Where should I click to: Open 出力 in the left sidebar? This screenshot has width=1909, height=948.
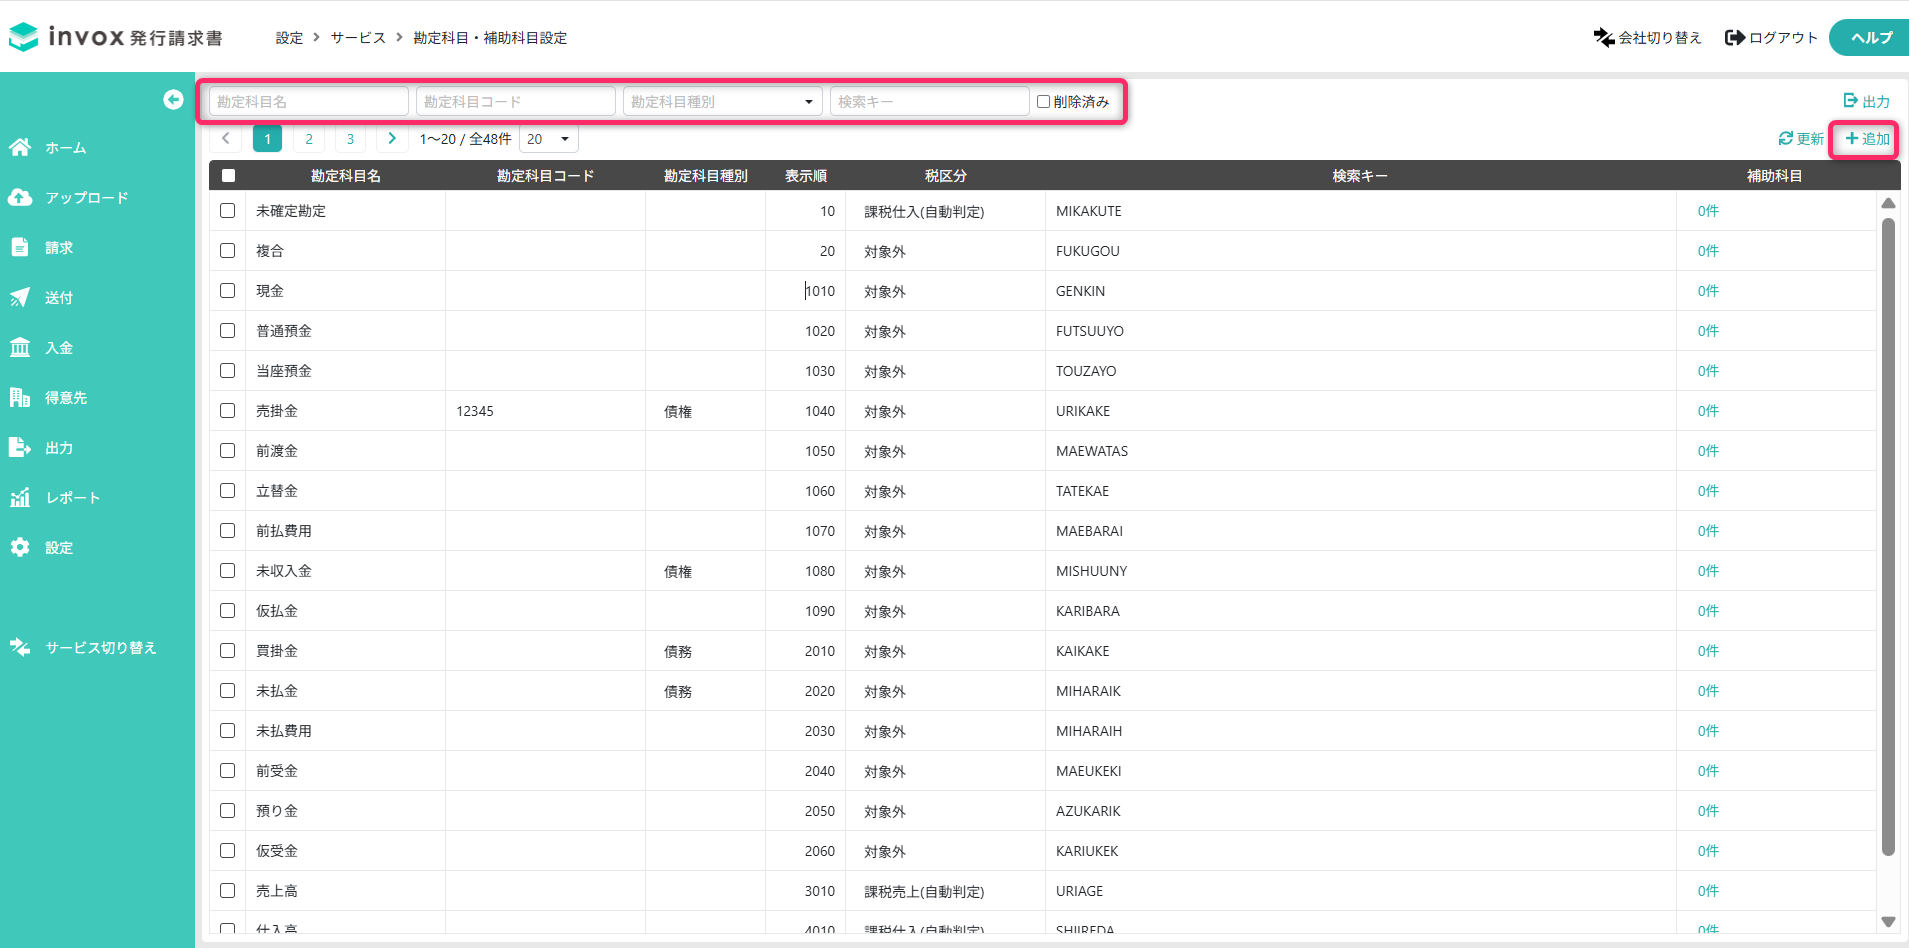[41, 448]
